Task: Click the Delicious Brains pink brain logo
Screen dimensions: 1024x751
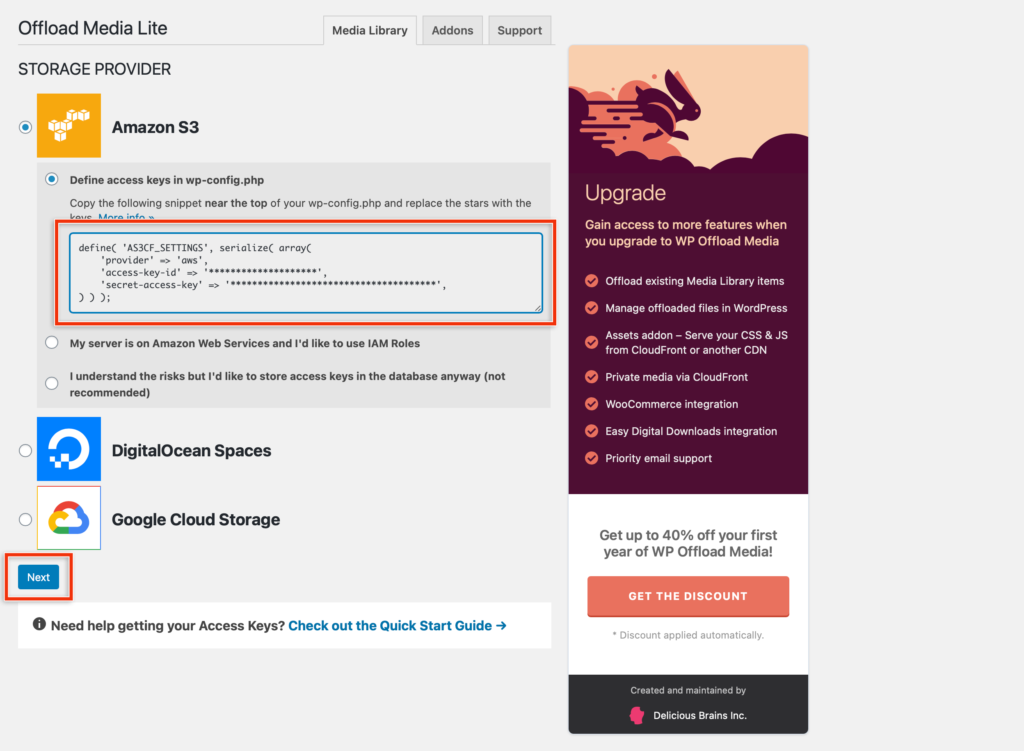Action: pyautogui.click(x=637, y=715)
